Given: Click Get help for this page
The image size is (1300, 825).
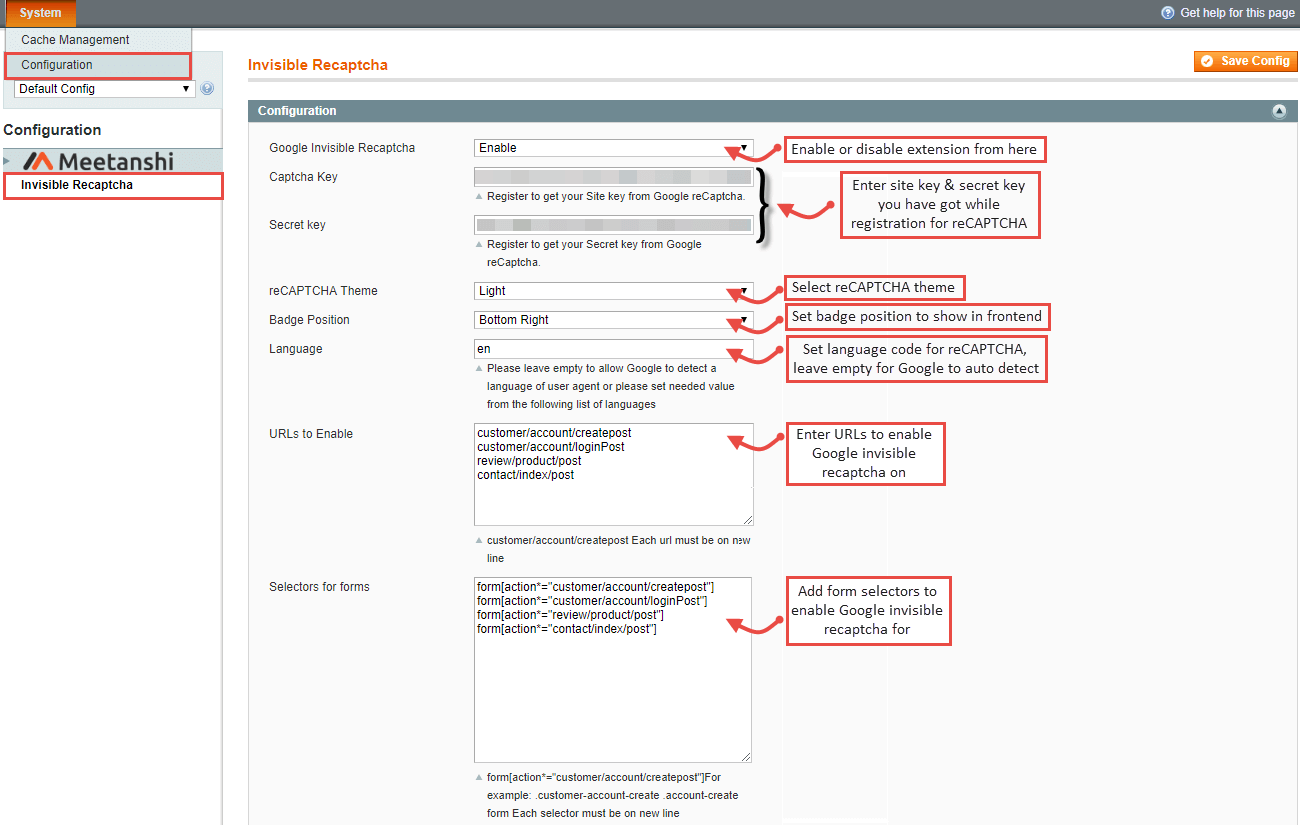Looking at the screenshot, I should [1228, 13].
